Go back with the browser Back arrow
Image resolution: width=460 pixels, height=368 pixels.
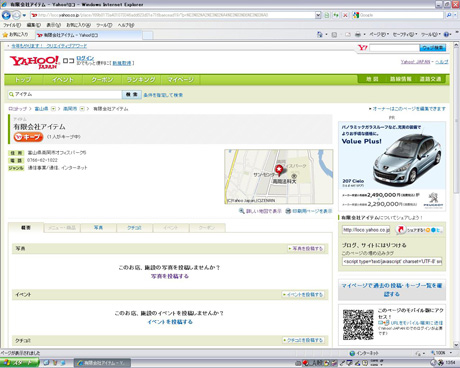[6, 15]
